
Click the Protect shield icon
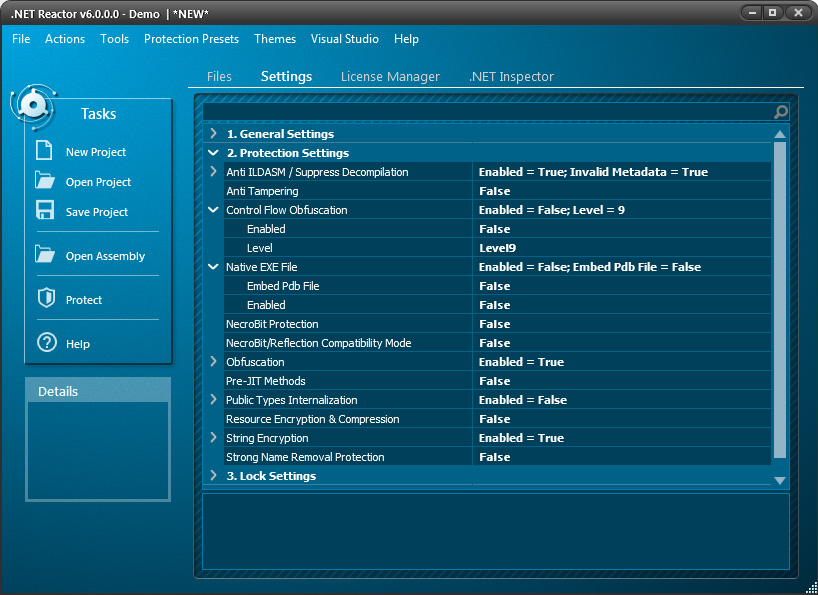(x=46, y=299)
